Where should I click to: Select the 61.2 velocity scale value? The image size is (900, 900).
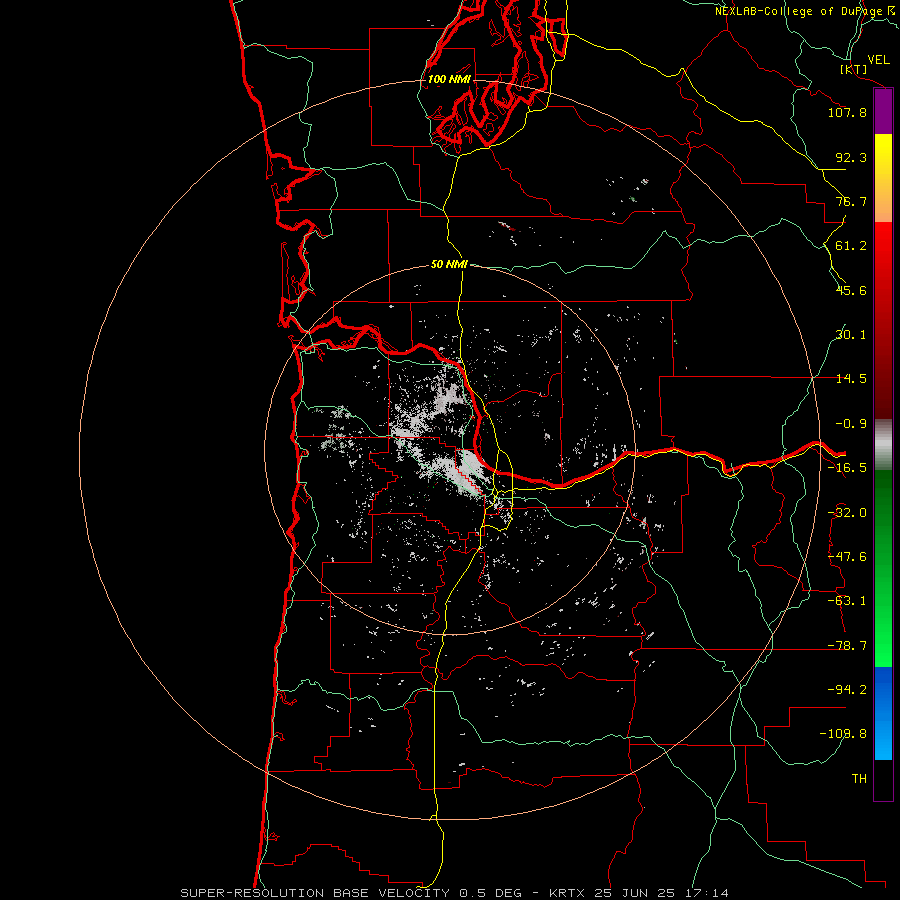(x=851, y=246)
